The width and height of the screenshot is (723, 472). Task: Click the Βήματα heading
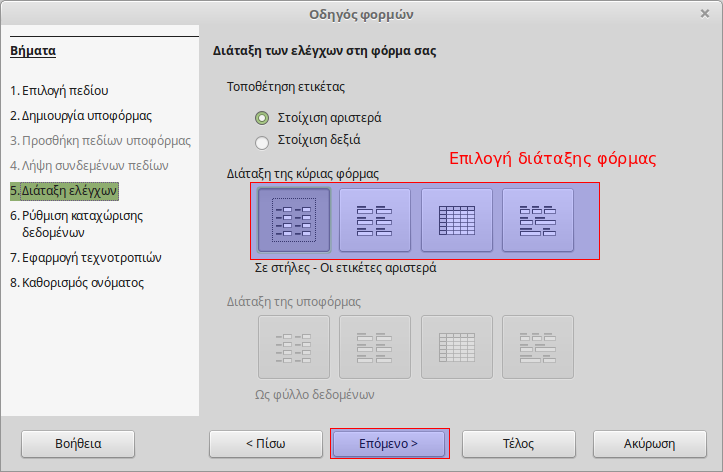(x=33, y=51)
